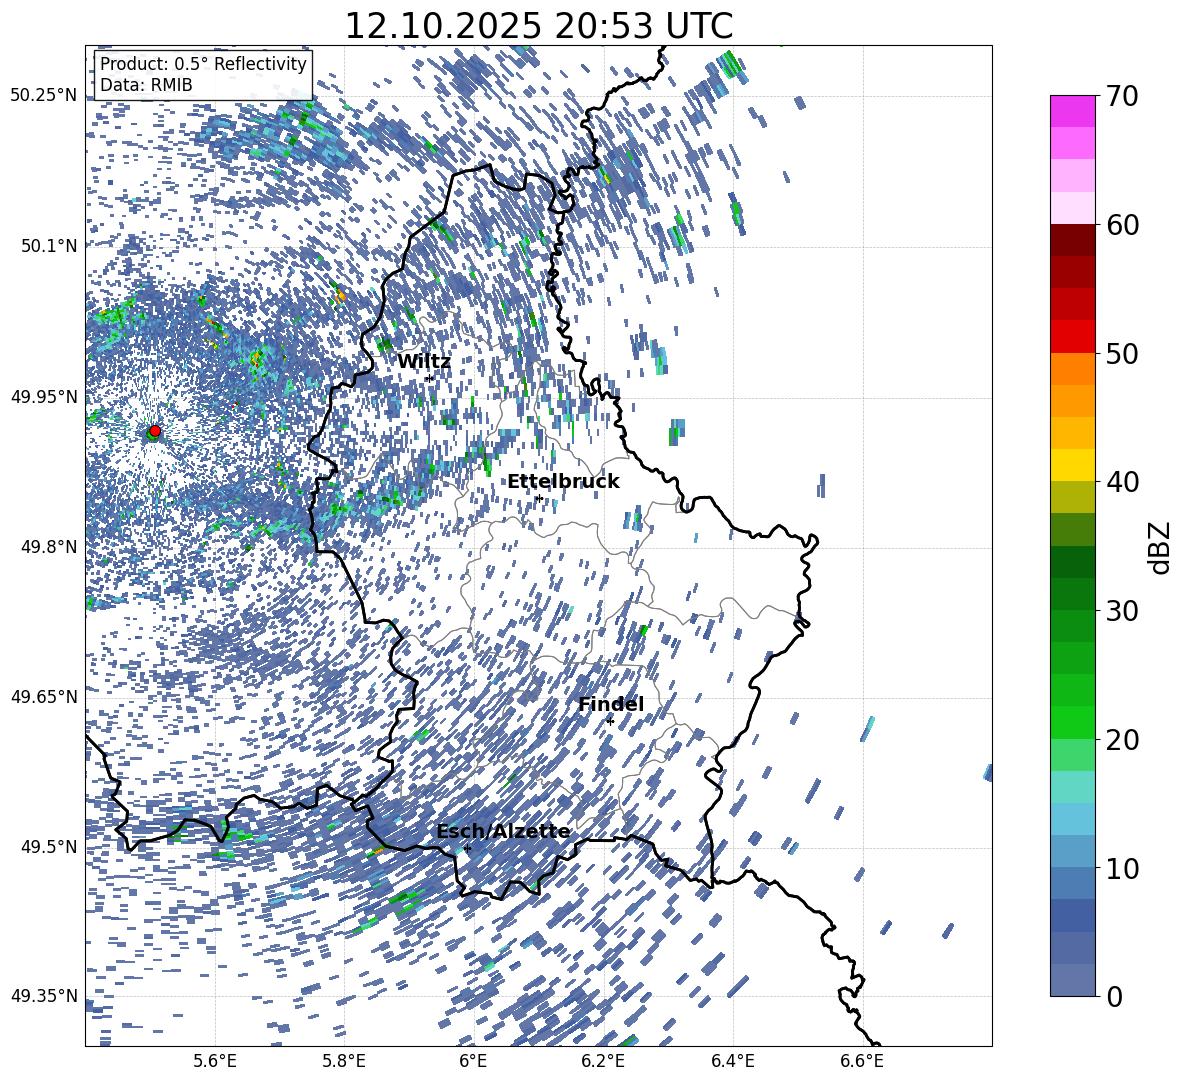This screenshot has width=1184, height=1081.
Task: Click the colorbar 10 tick label
Action: pos(1122,867)
